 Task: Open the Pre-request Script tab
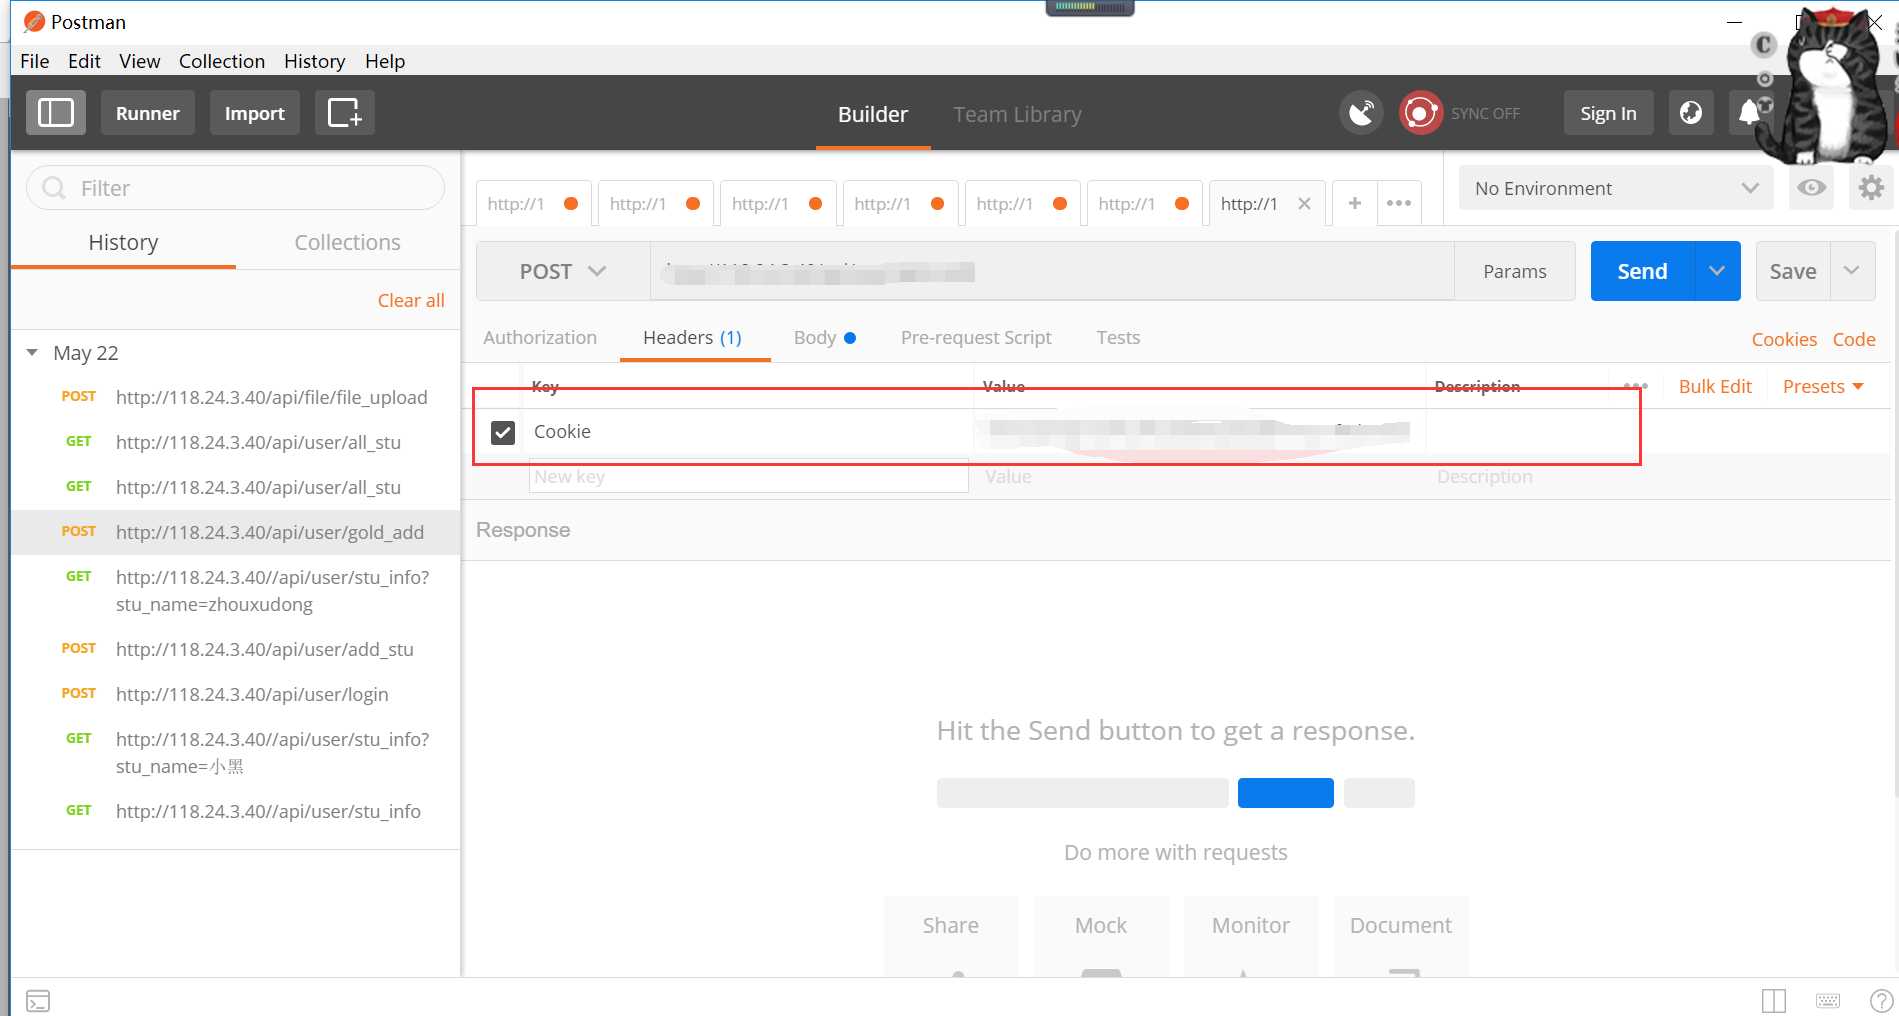pyautogui.click(x=976, y=337)
